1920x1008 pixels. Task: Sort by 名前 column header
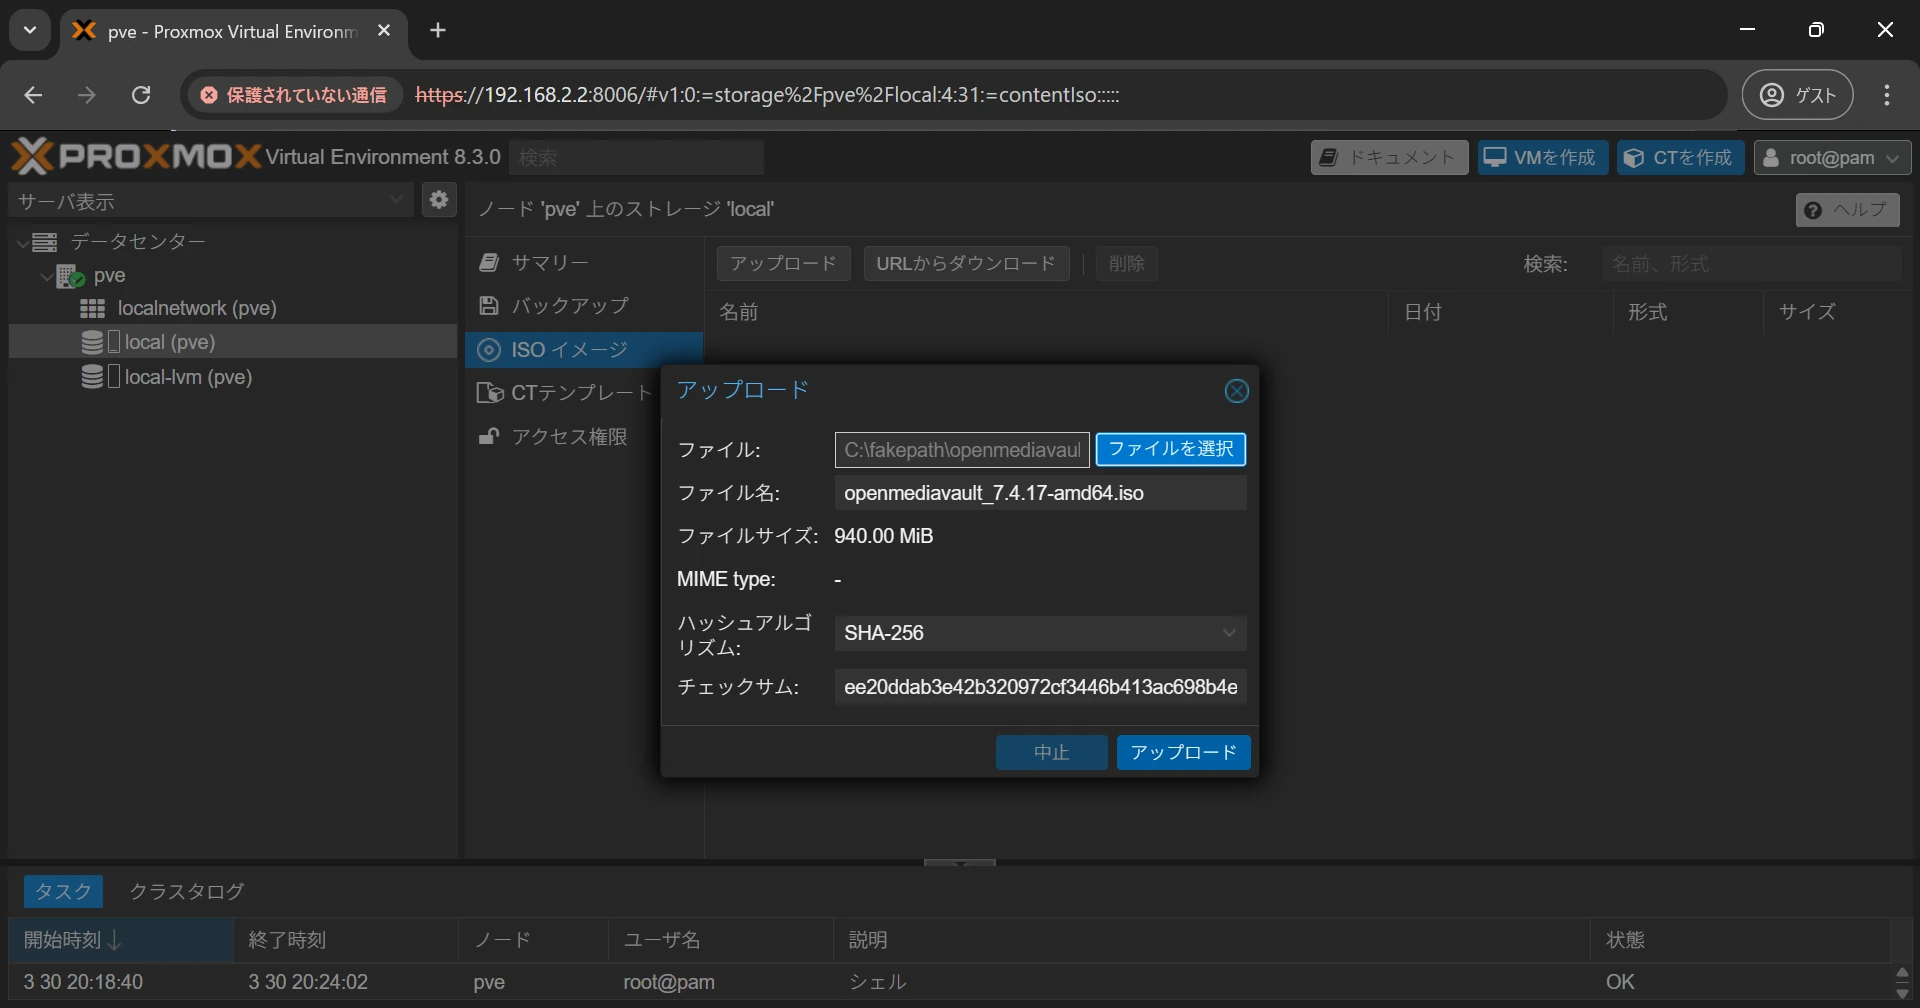point(1046,312)
